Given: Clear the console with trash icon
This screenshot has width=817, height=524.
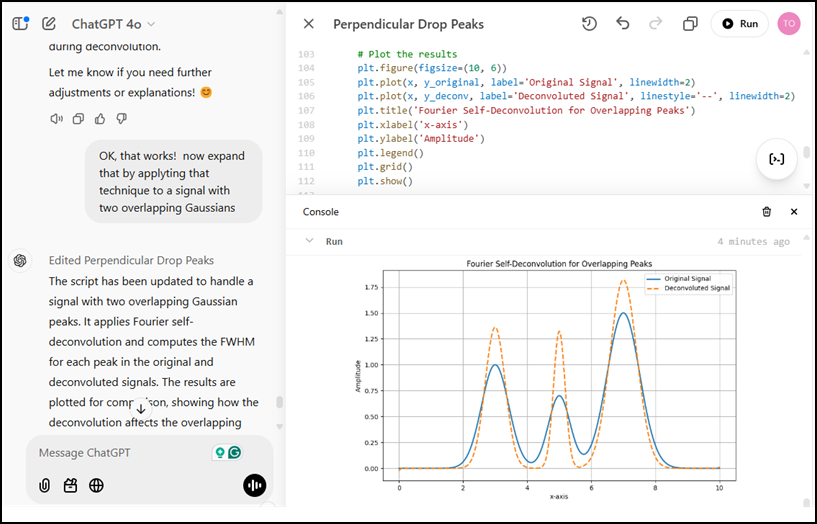Looking at the screenshot, I should click(x=766, y=212).
